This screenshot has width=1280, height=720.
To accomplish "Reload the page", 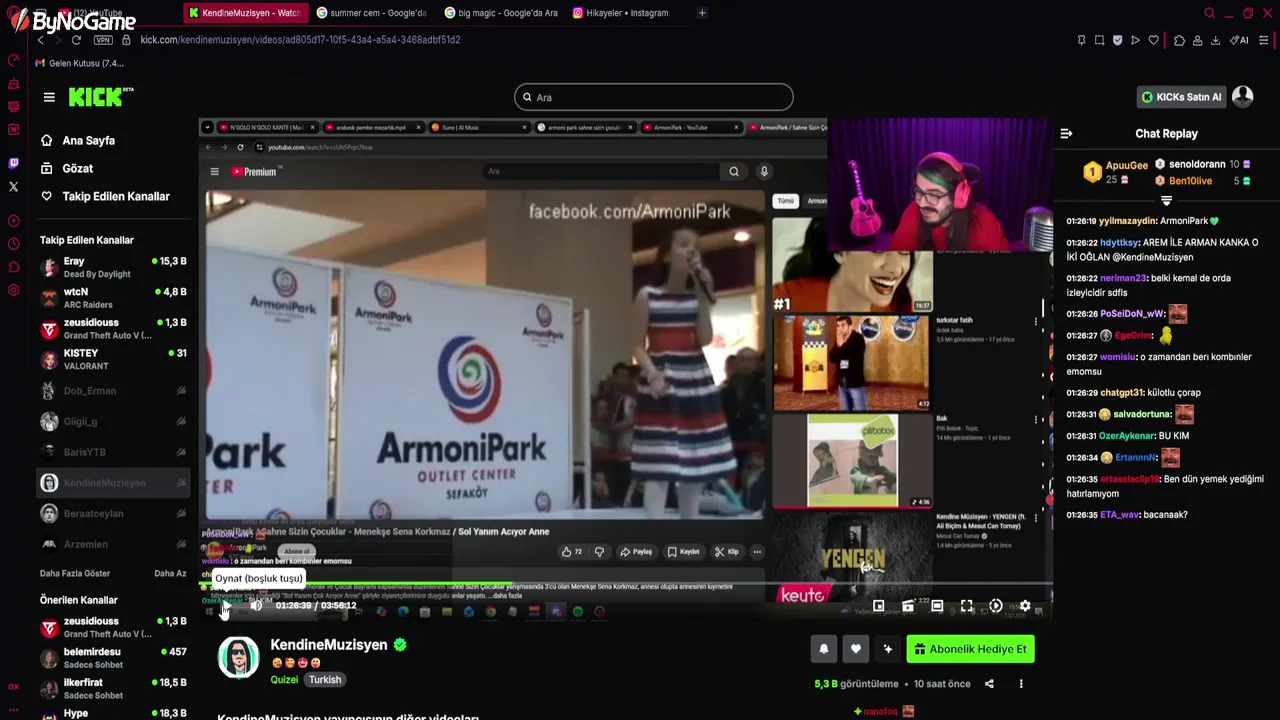I will tap(76, 40).
